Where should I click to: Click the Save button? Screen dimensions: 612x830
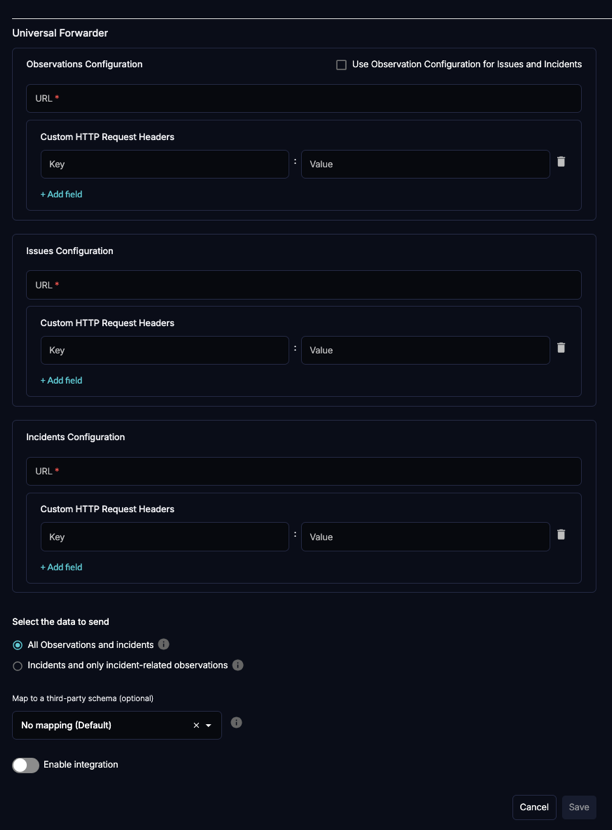[x=578, y=807]
